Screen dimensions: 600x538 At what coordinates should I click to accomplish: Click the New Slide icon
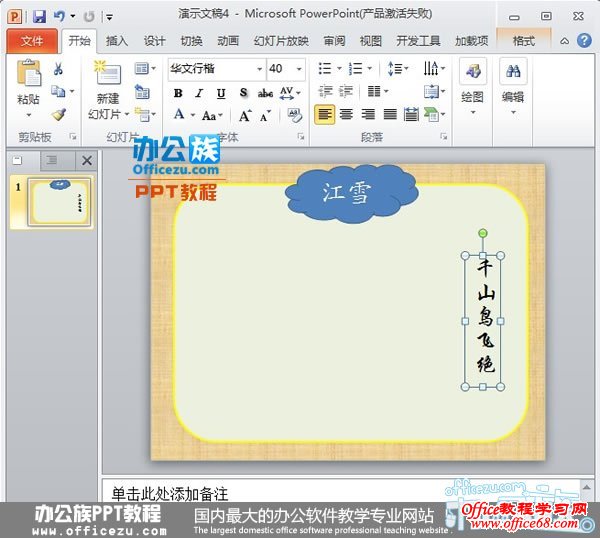107,74
